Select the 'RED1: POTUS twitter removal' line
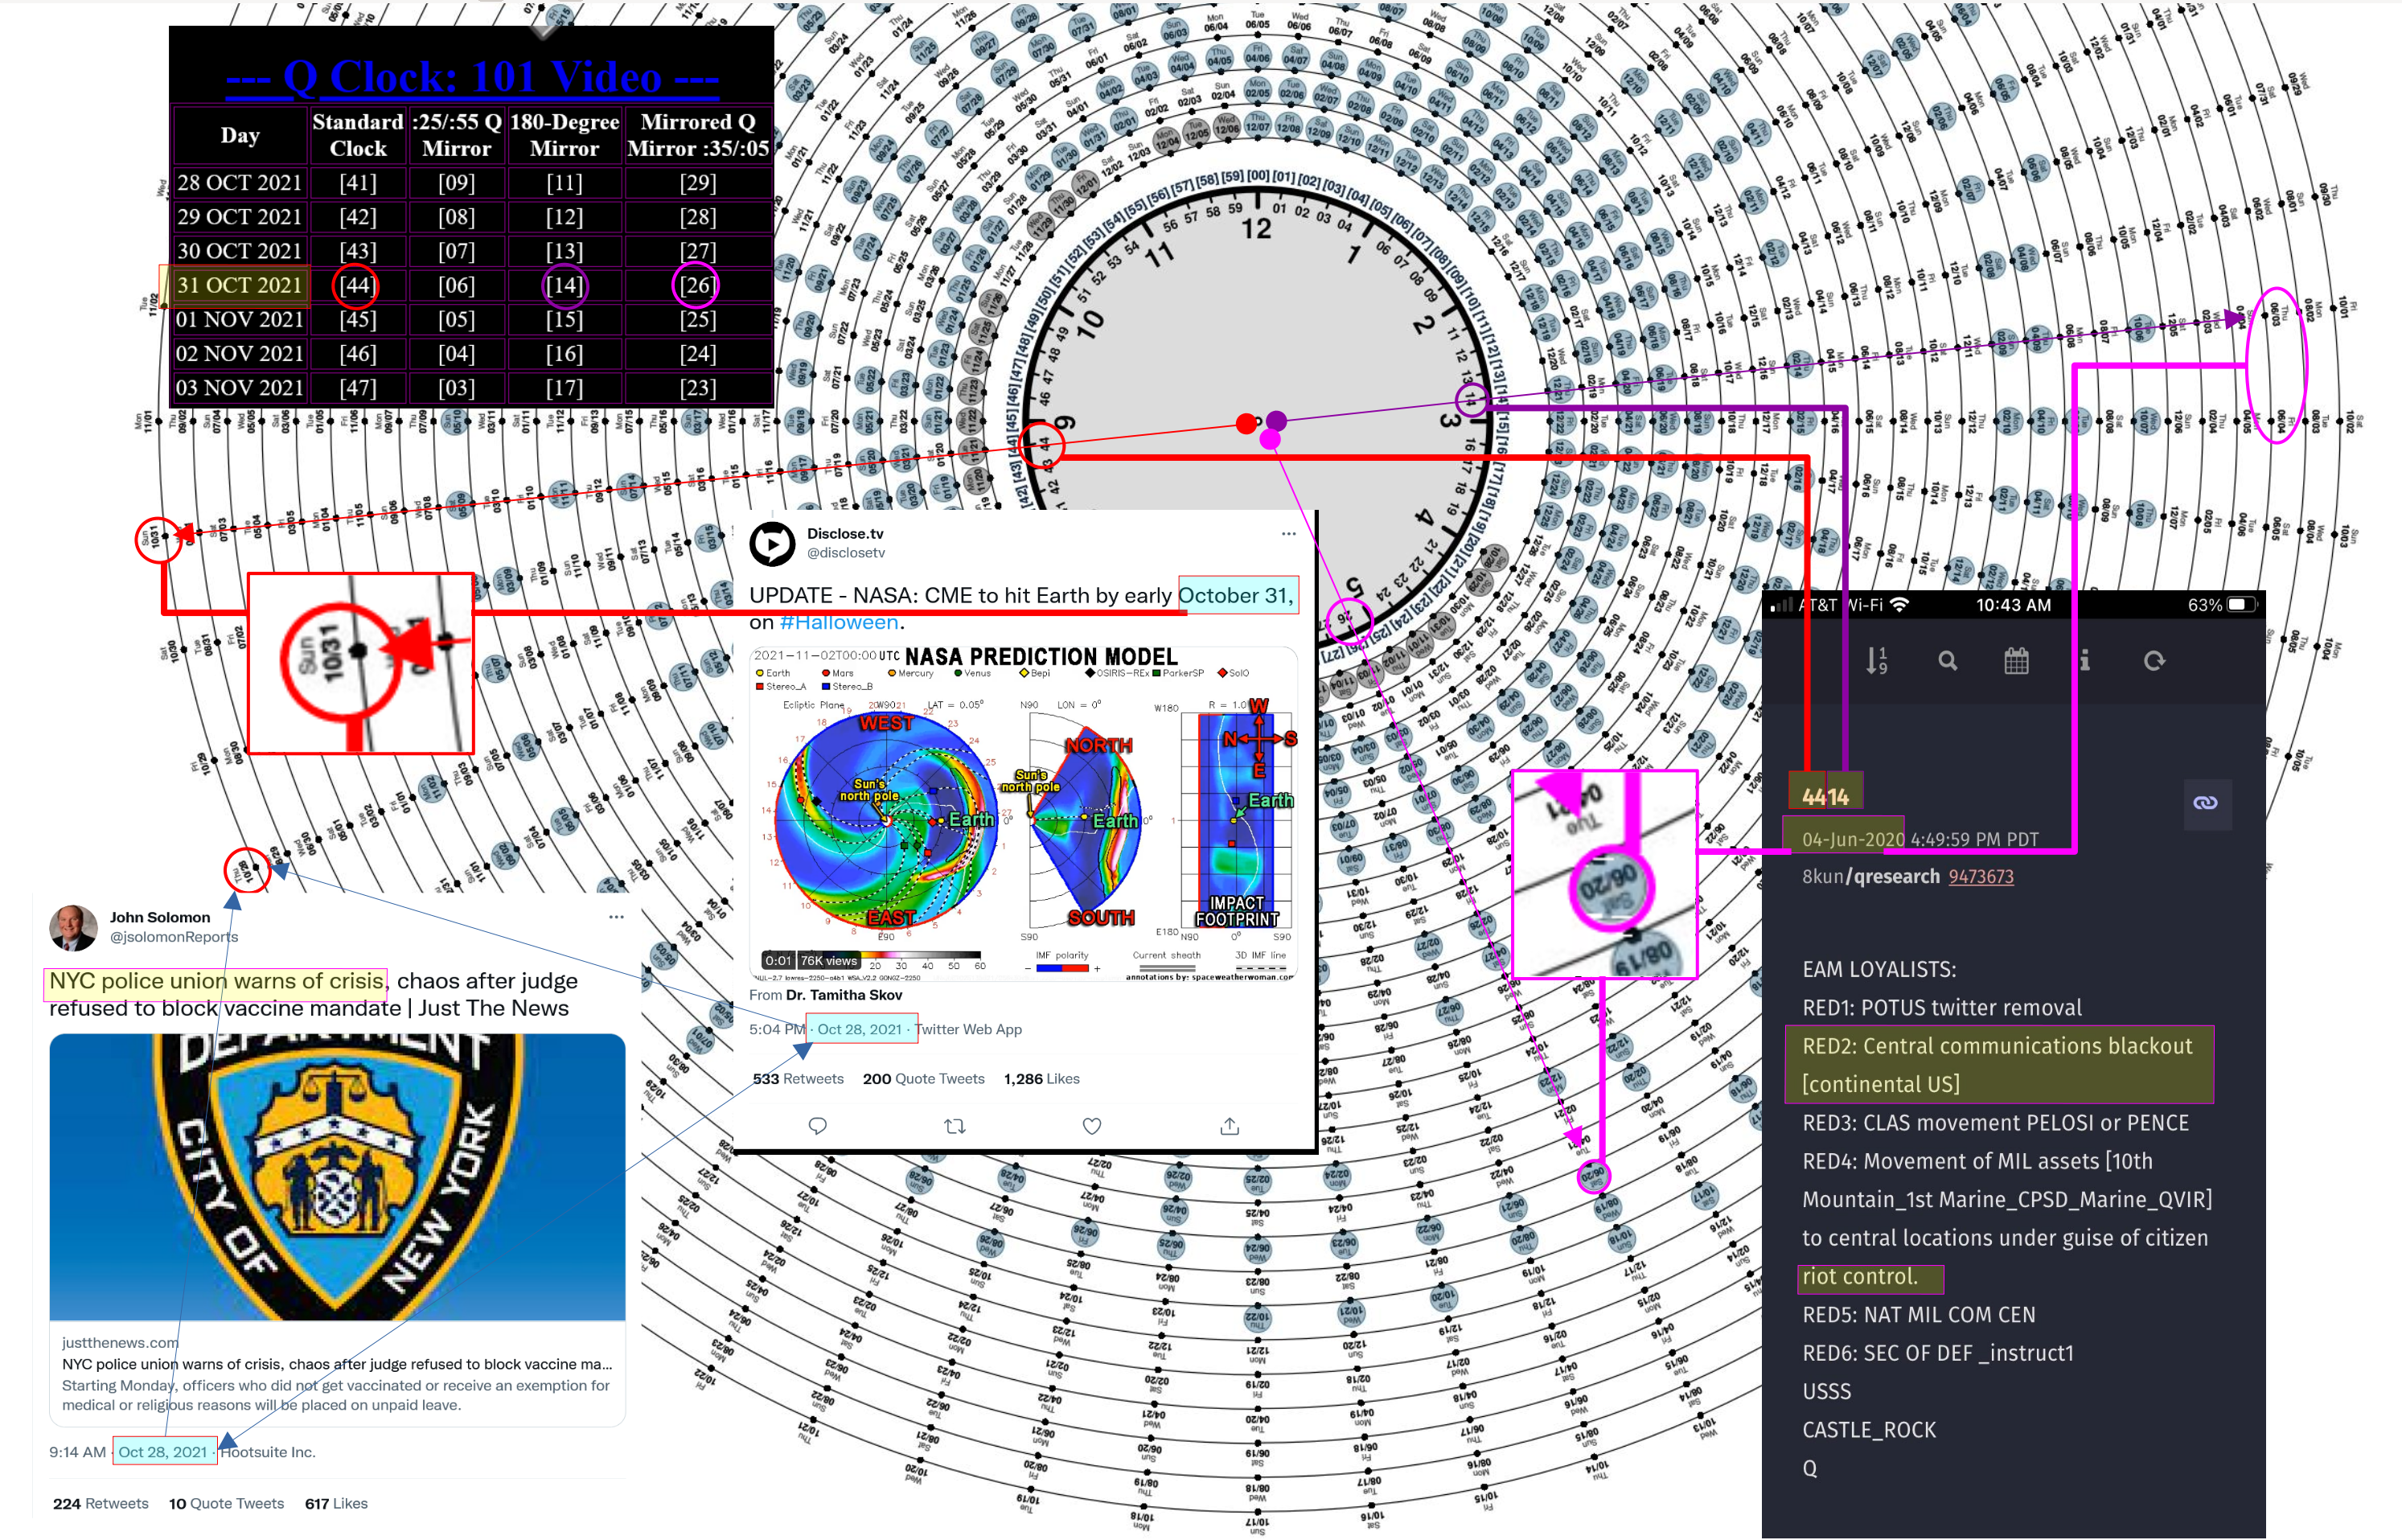 (1942, 1009)
